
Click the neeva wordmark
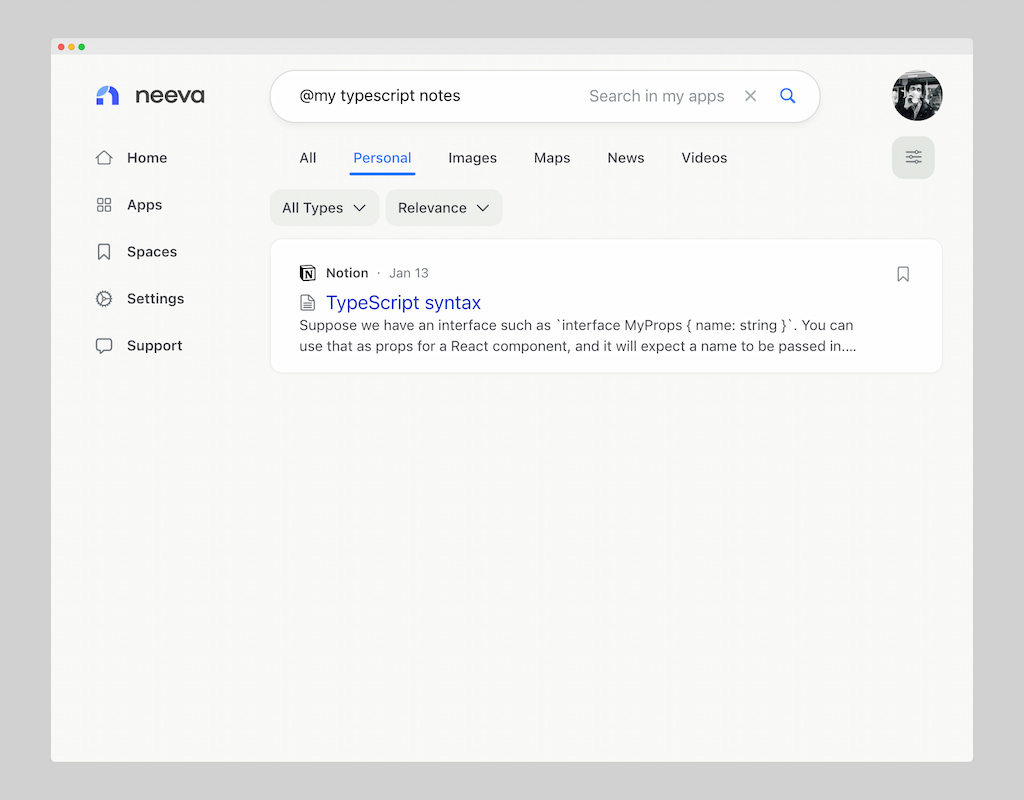[170, 96]
